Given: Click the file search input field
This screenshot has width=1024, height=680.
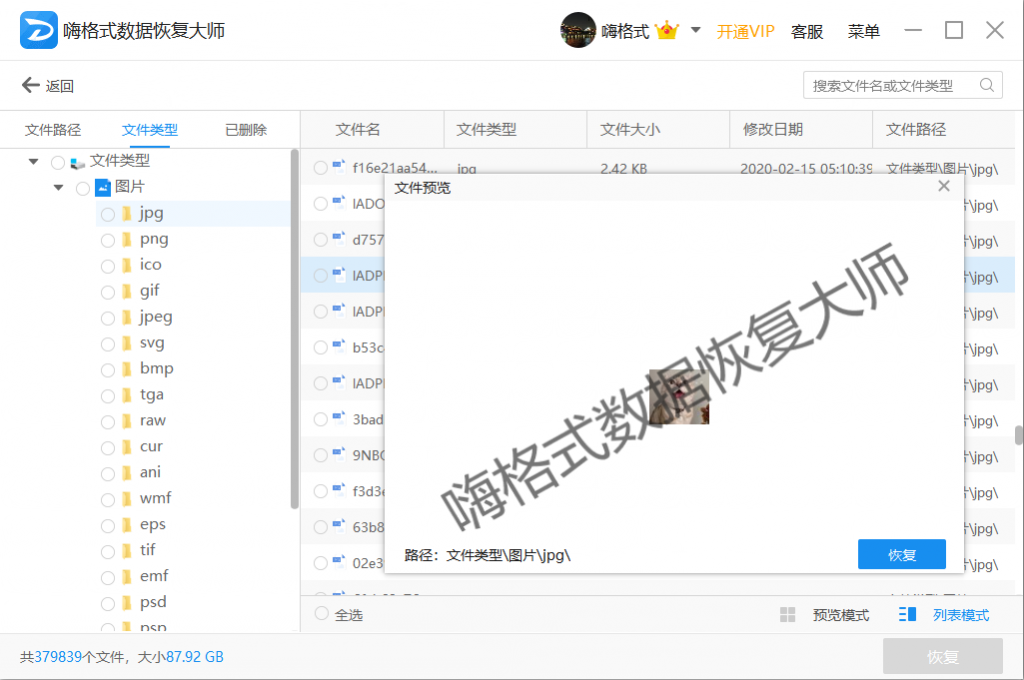Looking at the screenshot, I should click(903, 85).
